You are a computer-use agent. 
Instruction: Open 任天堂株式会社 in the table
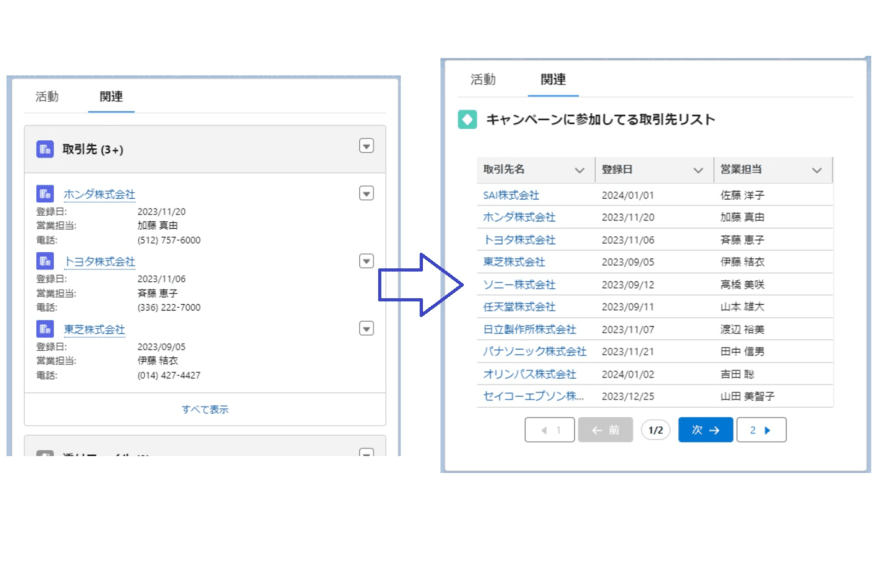coord(519,307)
